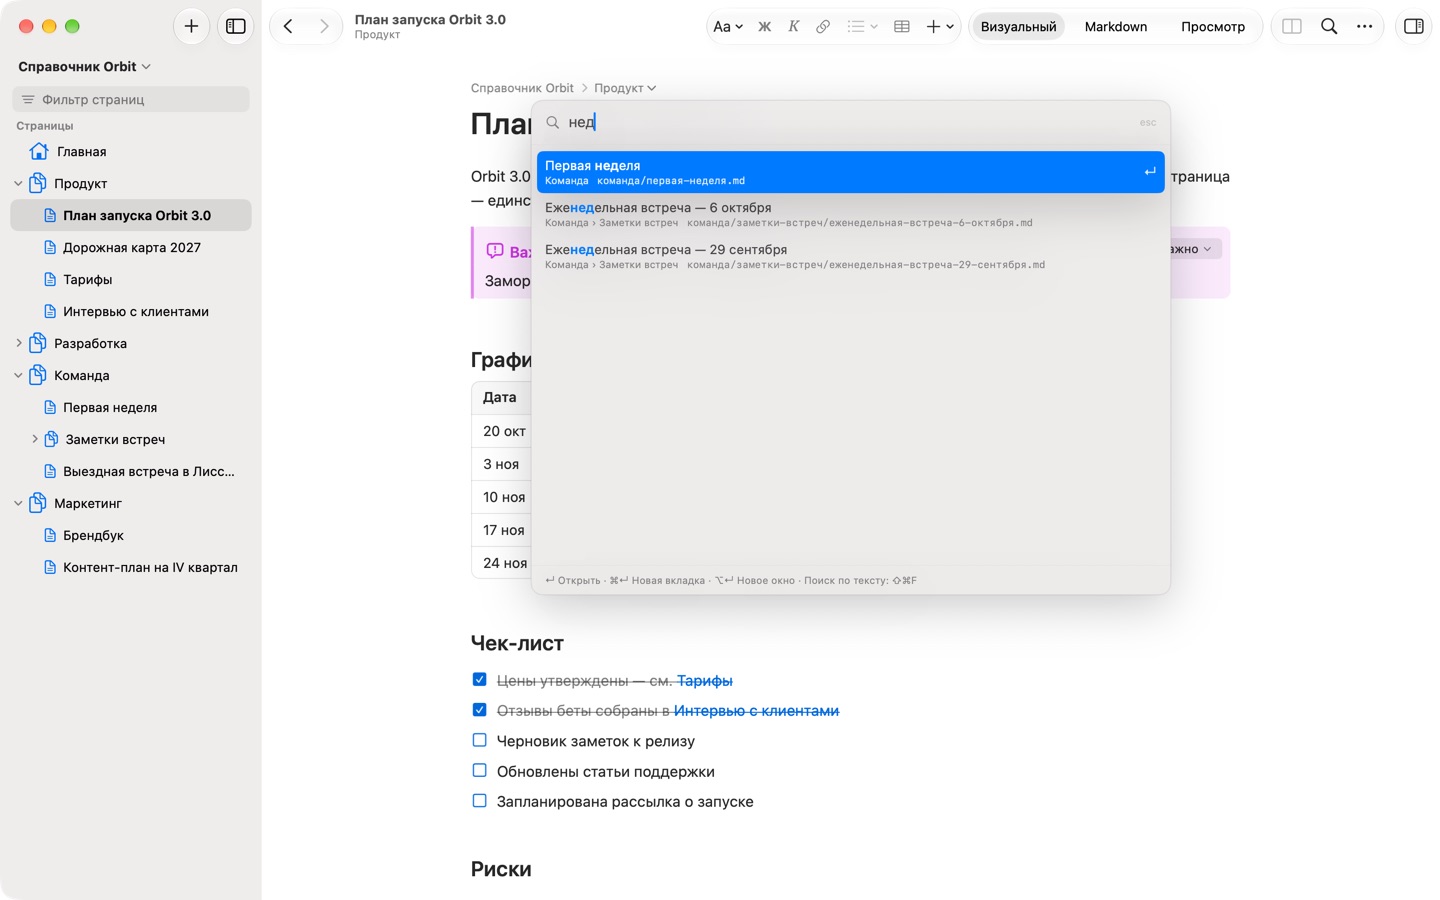Collapse the Продукт section in the sidebar
The width and height of the screenshot is (1440, 900).
coord(18,184)
